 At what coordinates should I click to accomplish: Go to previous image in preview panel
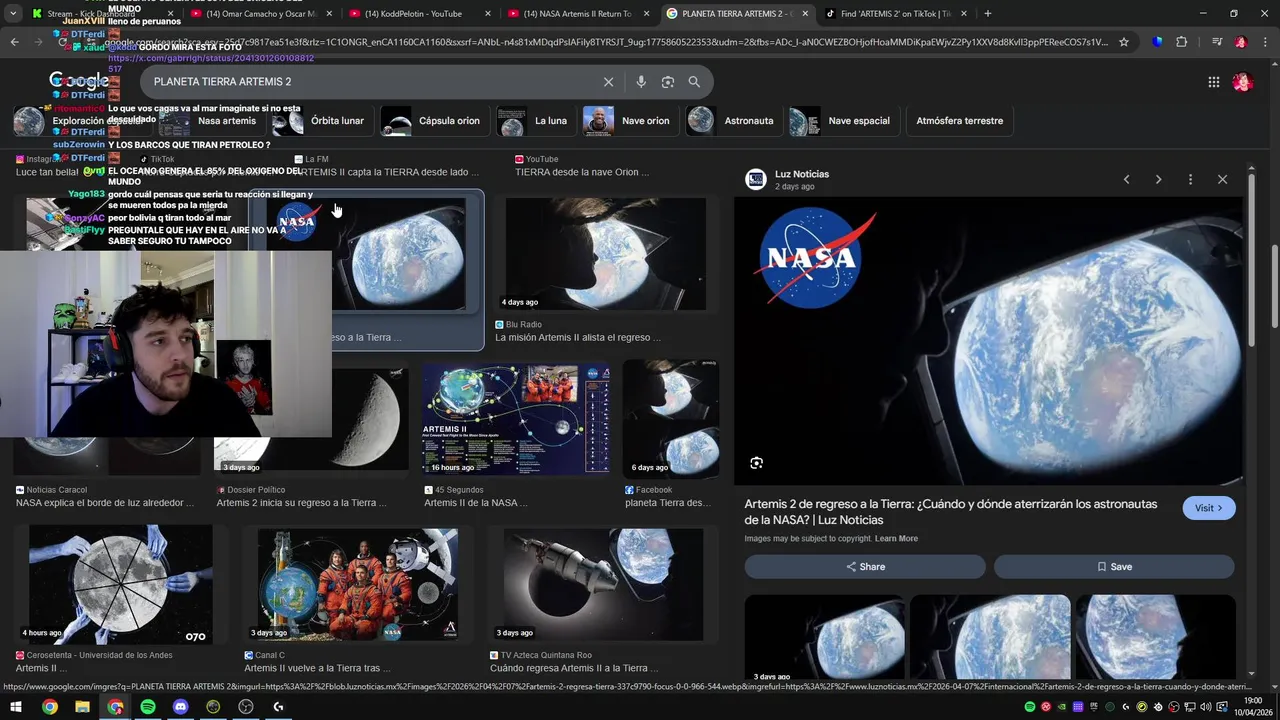[1126, 179]
